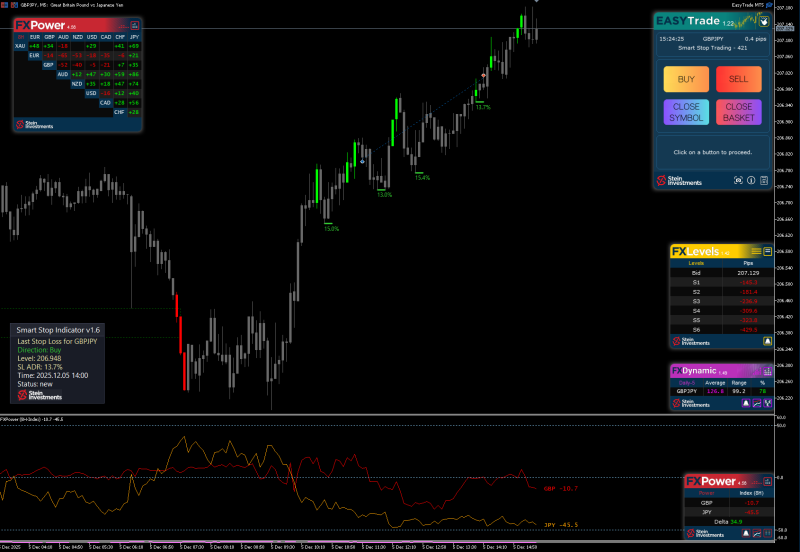Open the FXLevels header menu icon

click(x=767, y=251)
